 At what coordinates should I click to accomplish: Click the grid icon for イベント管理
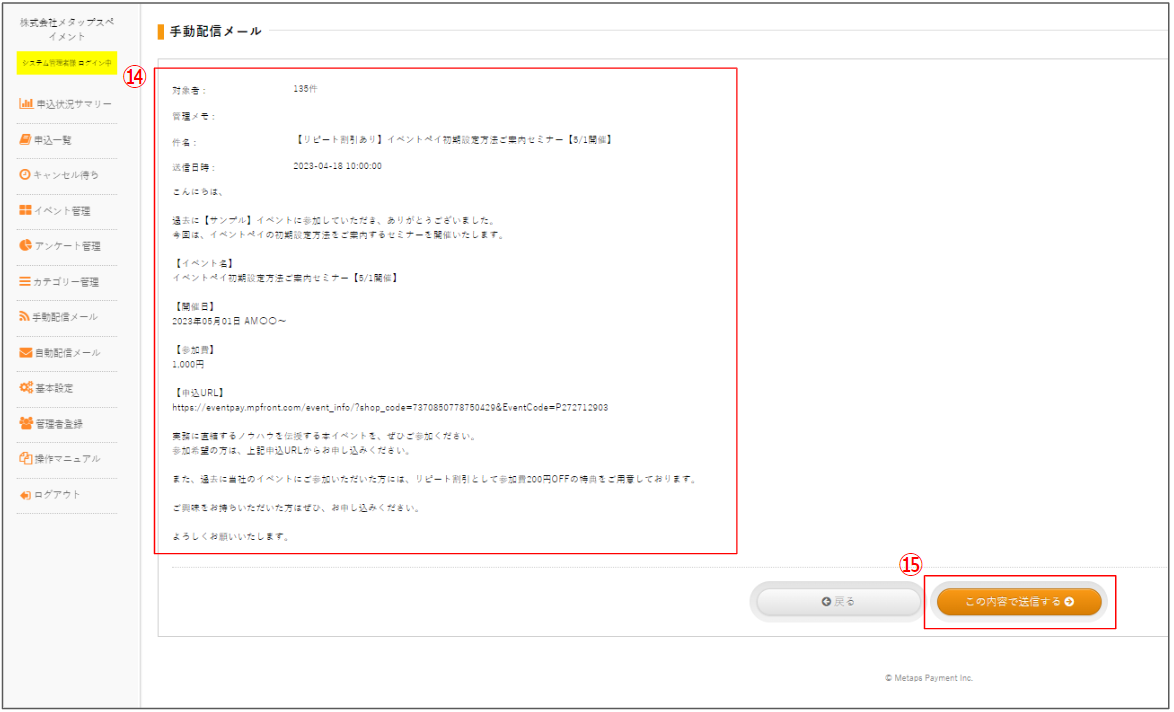tap(25, 211)
